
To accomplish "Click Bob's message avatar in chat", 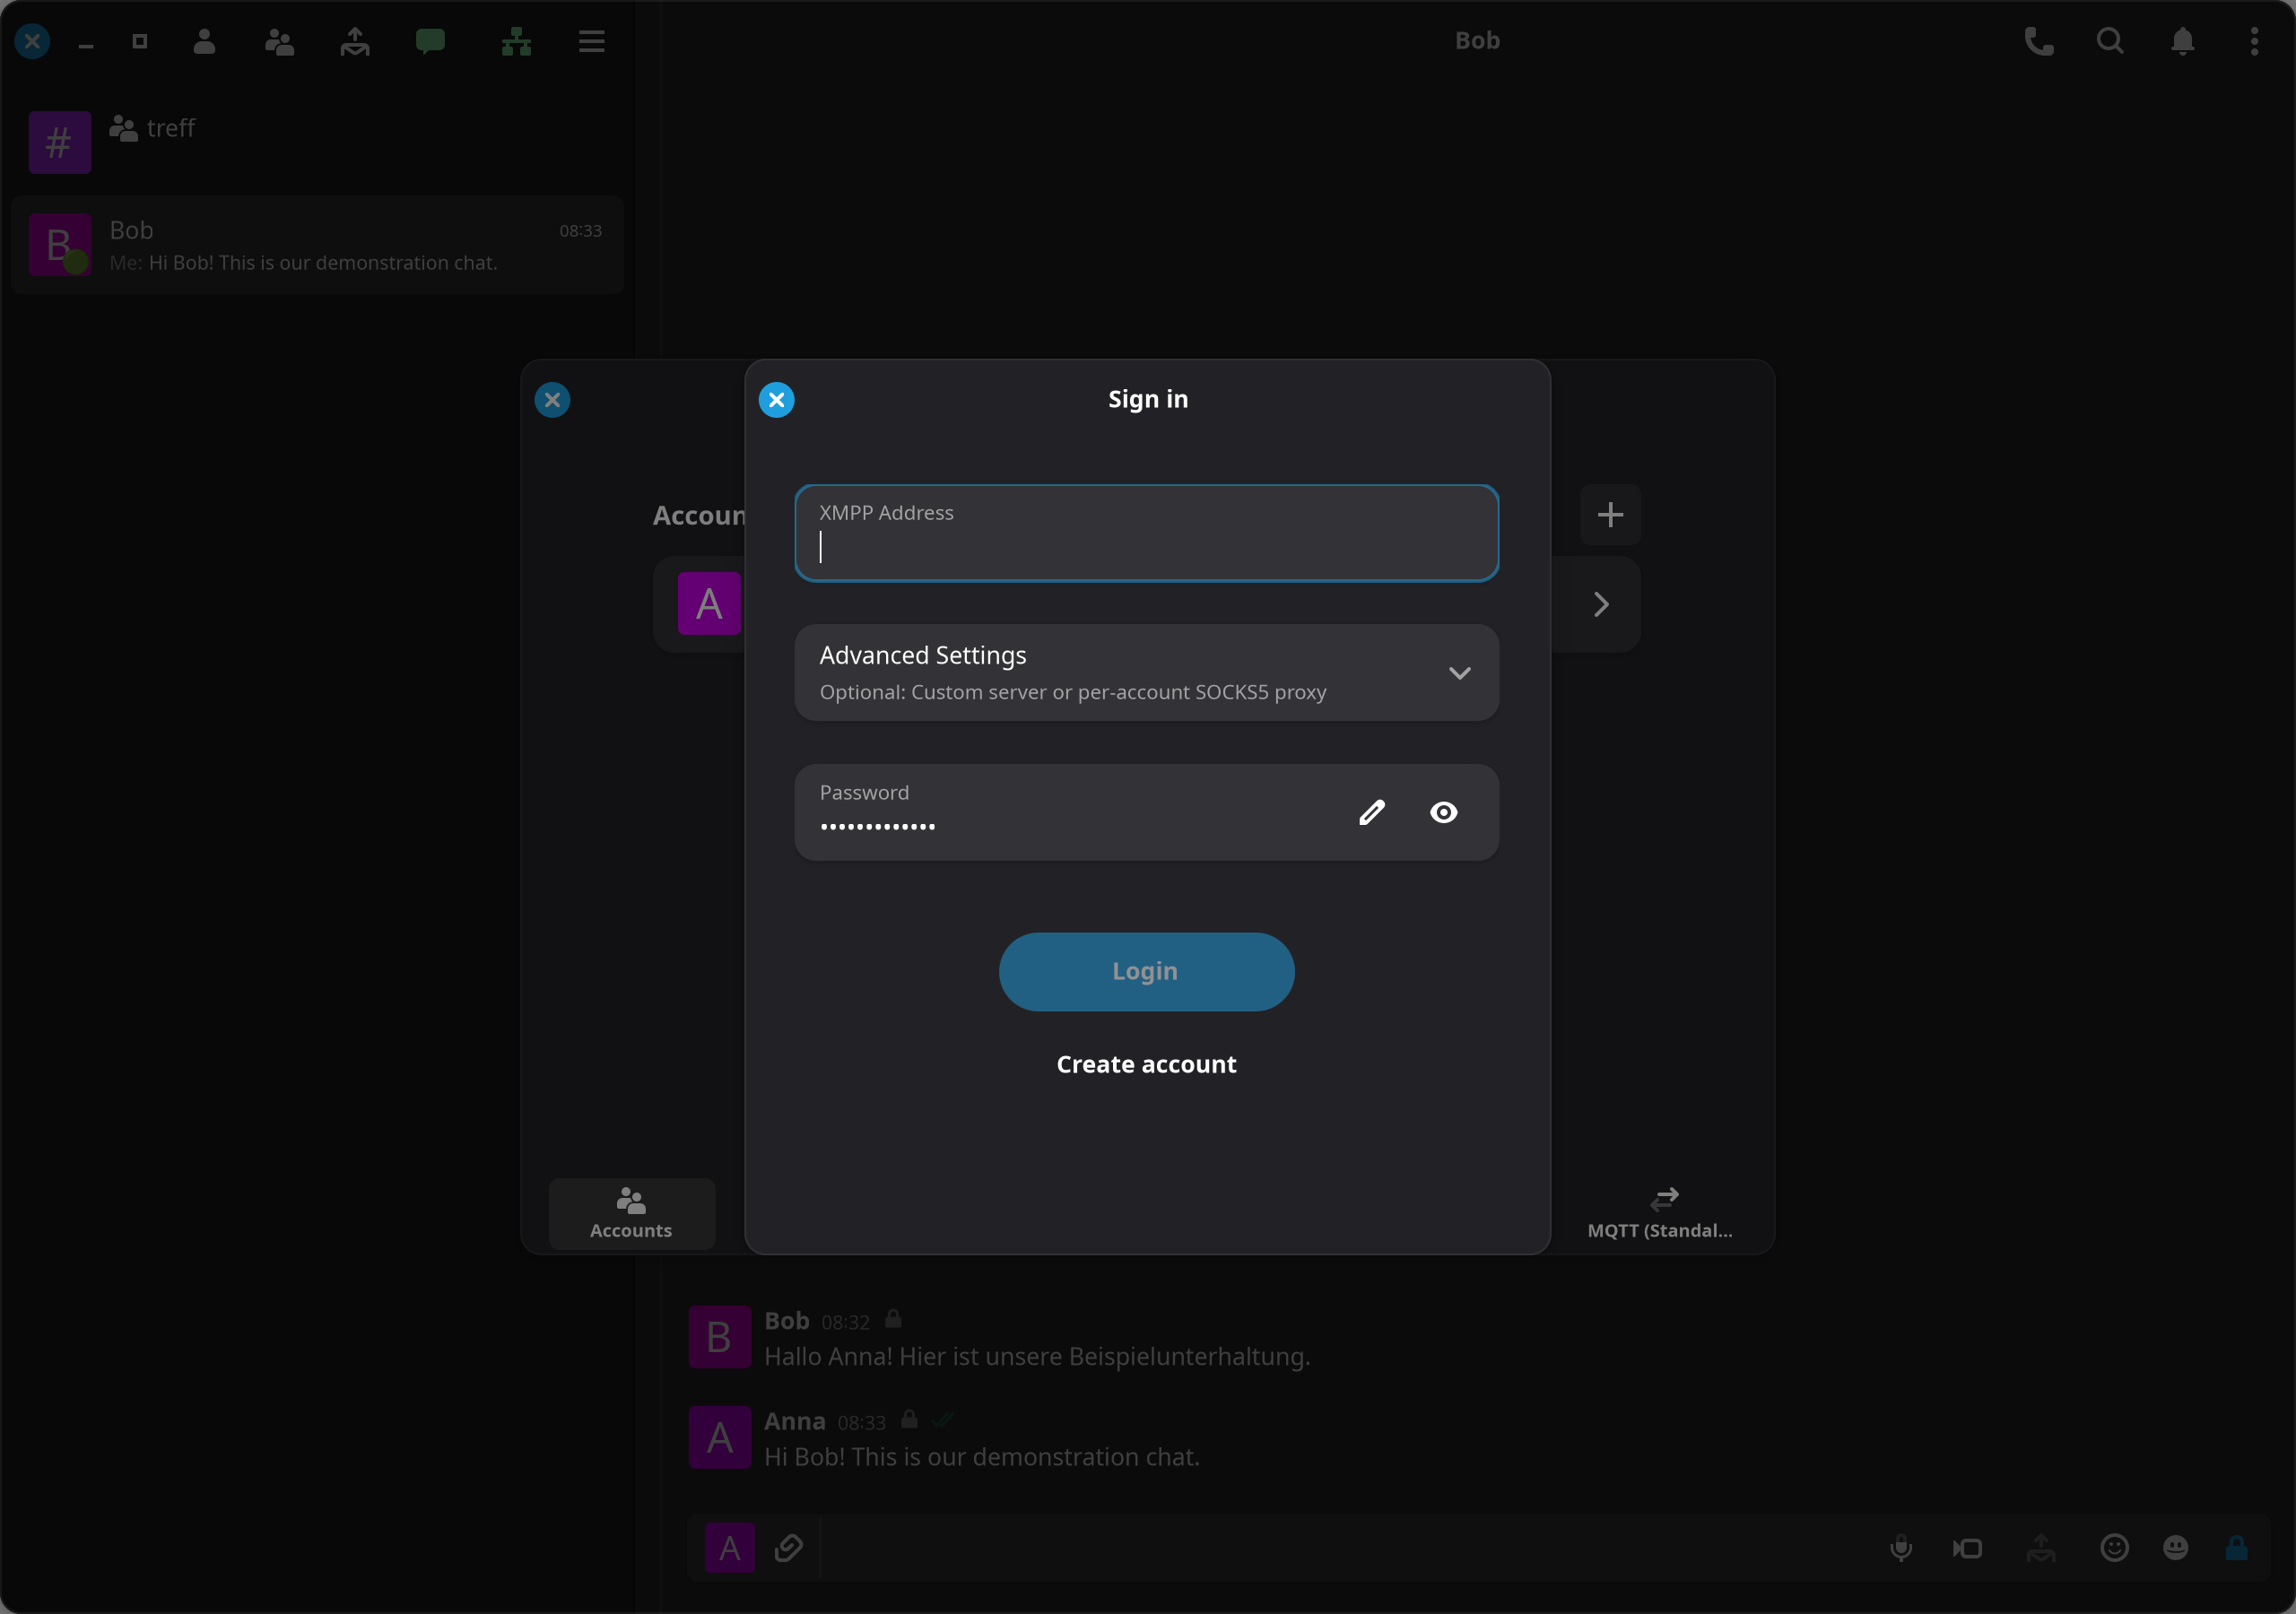I will click(719, 1337).
